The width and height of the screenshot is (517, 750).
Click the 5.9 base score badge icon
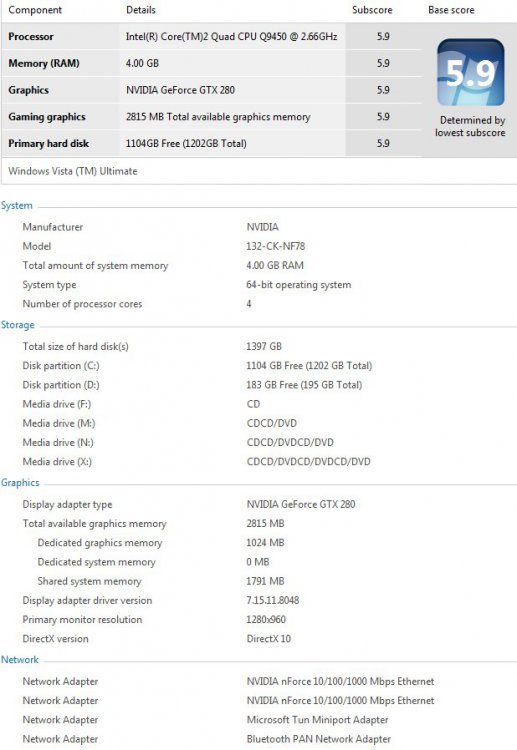(x=471, y=73)
